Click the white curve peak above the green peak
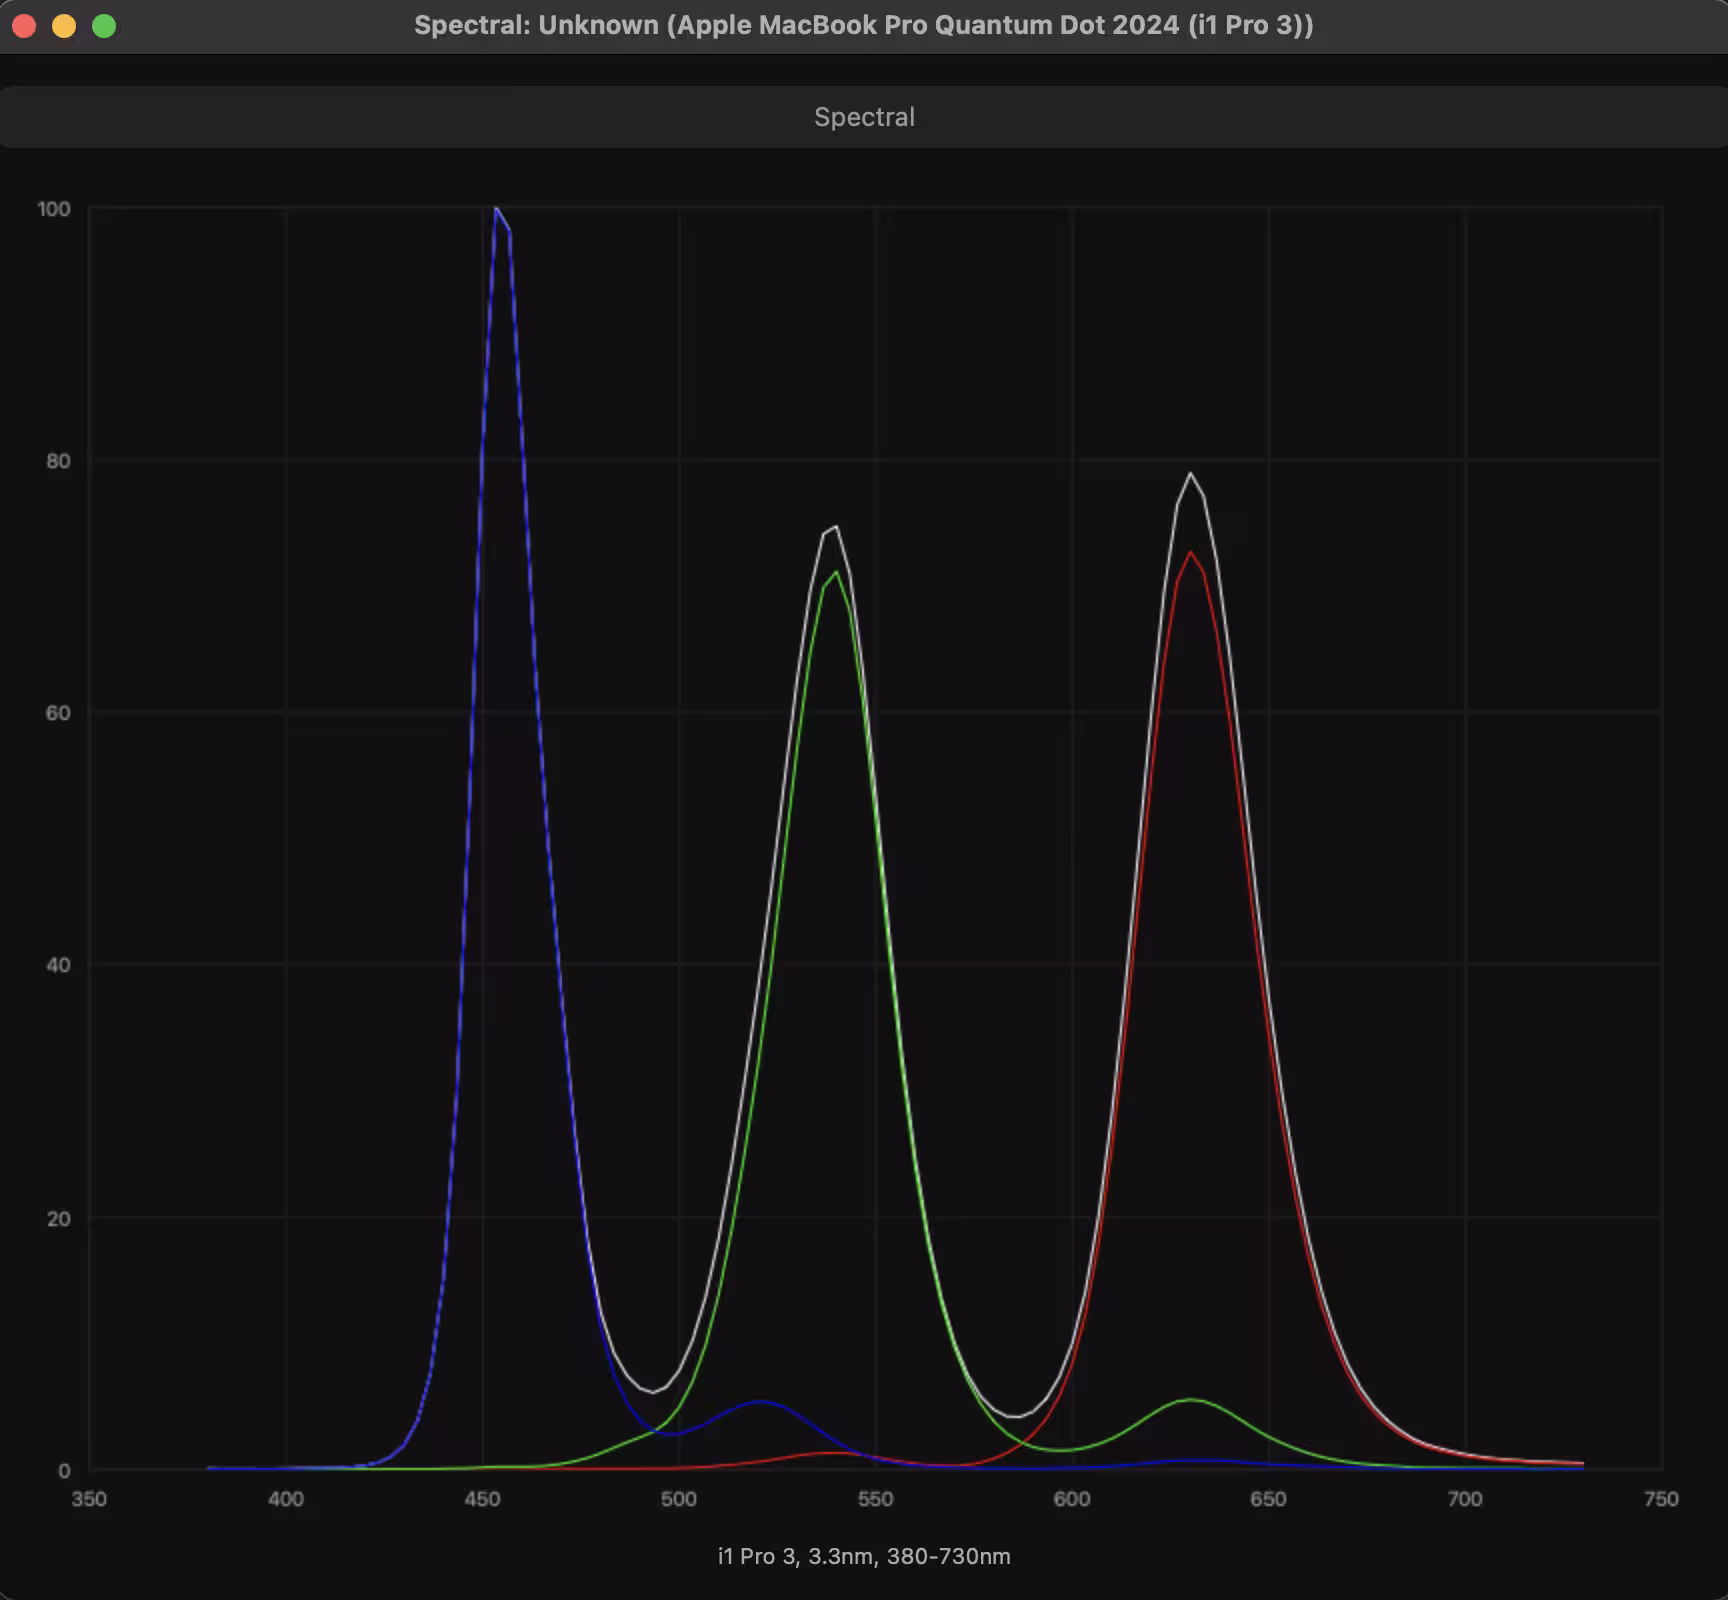Image resolution: width=1728 pixels, height=1600 pixels. pyautogui.click(x=835, y=527)
